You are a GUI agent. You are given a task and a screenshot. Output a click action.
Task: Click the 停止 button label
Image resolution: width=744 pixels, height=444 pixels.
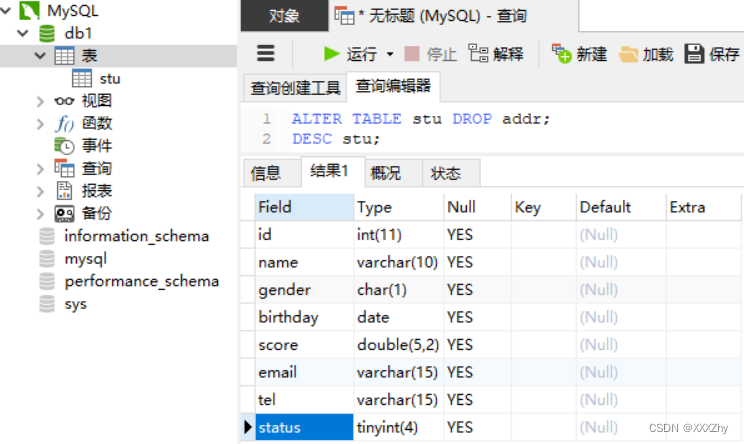(x=441, y=54)
